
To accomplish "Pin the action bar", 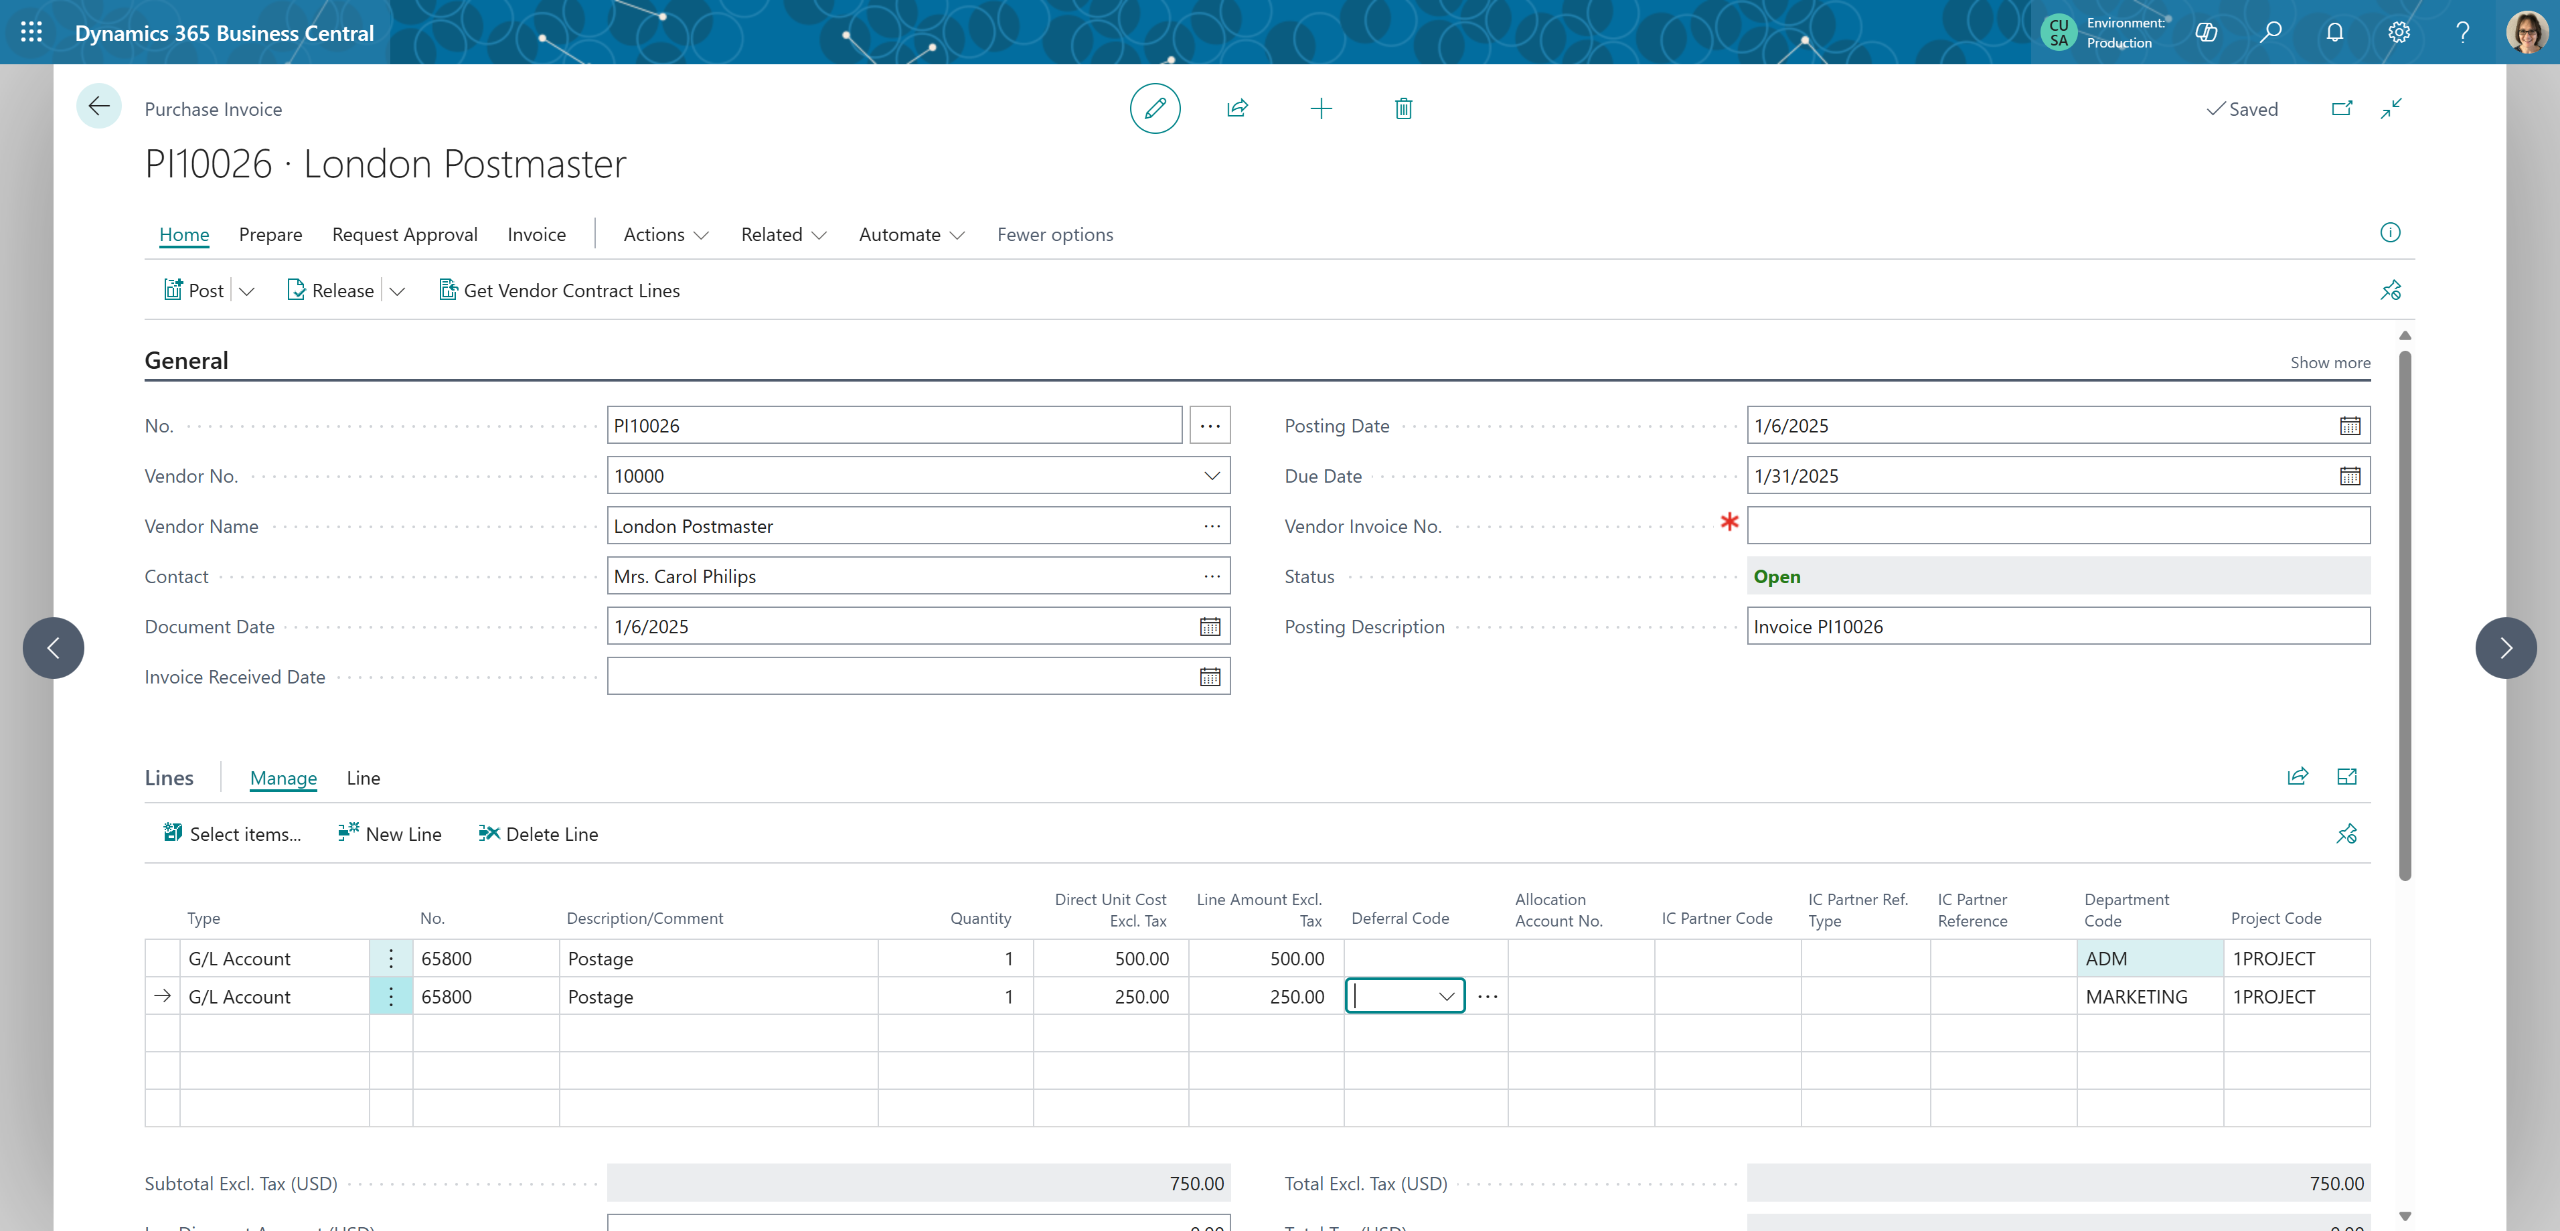I will tap(2390, 290).
